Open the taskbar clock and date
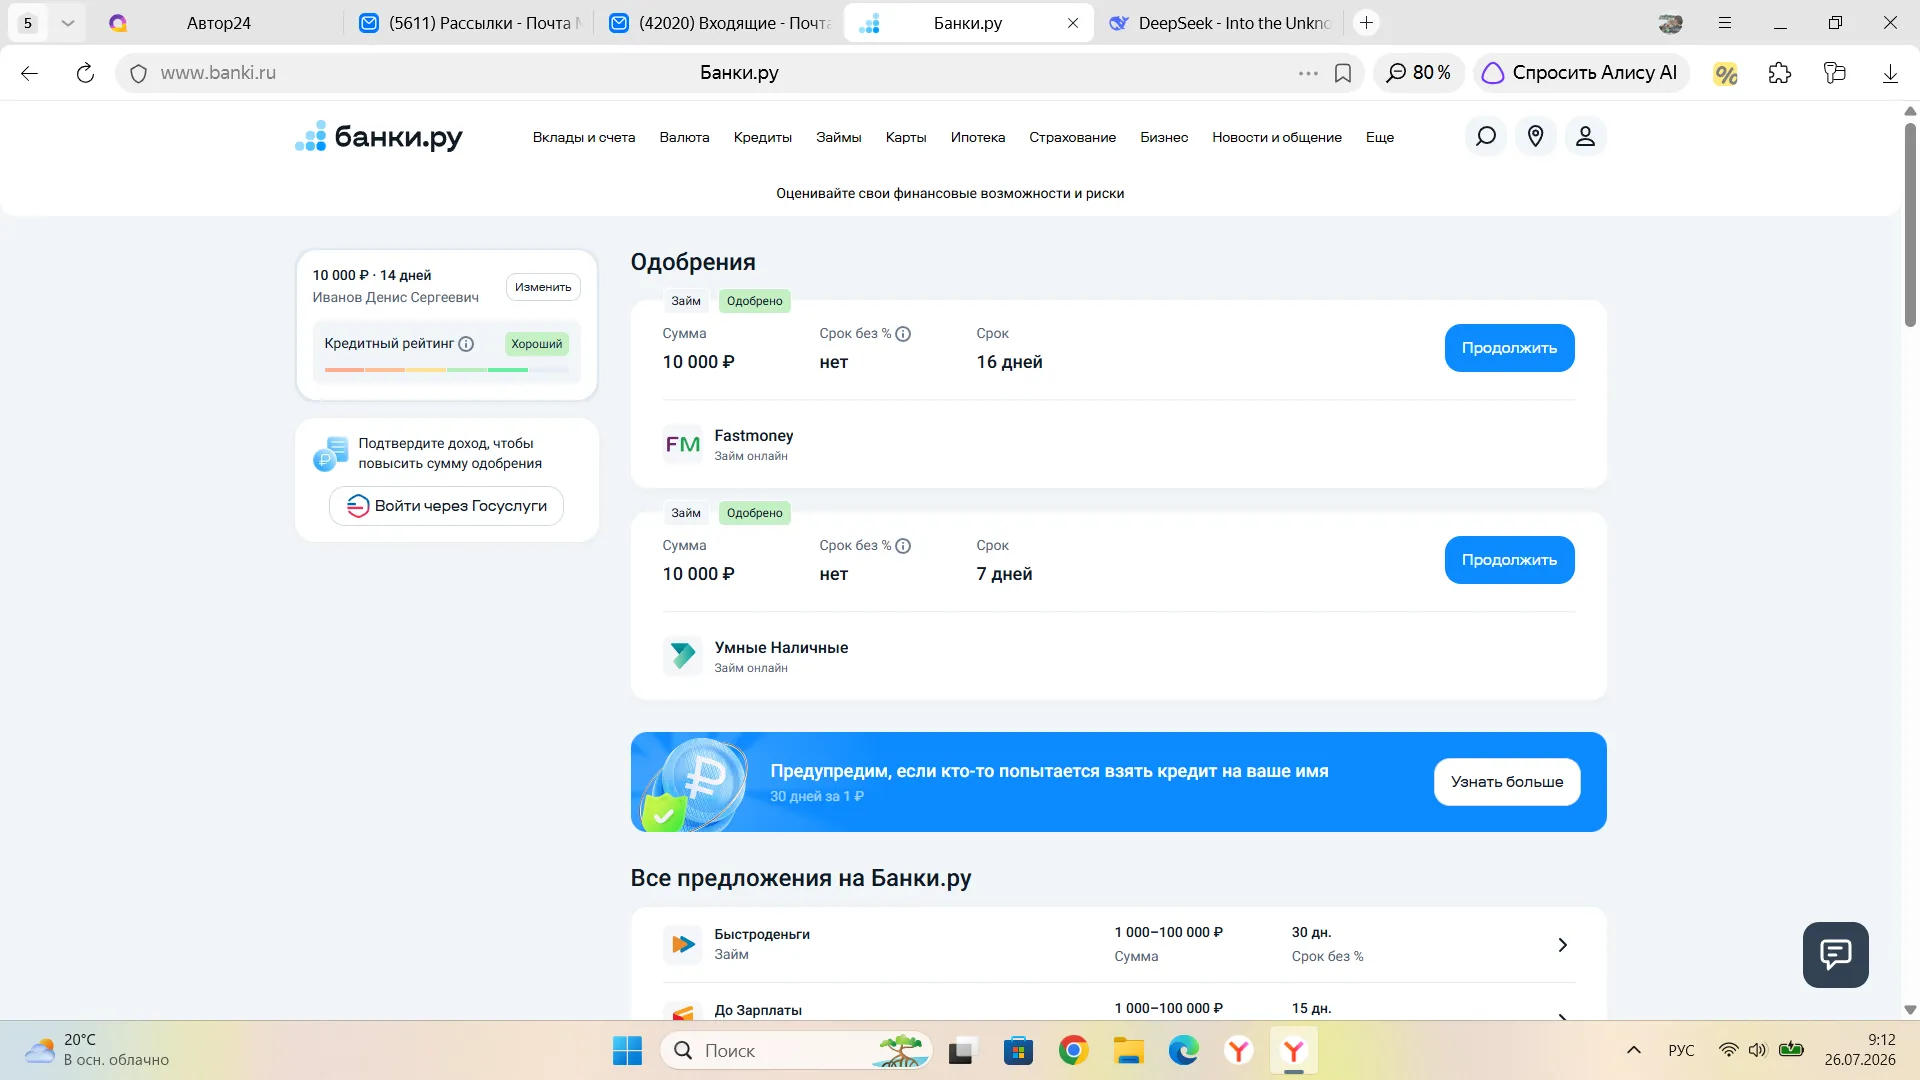The width and height of the screenshot is (1920, 1080). click(1860, 1050)
